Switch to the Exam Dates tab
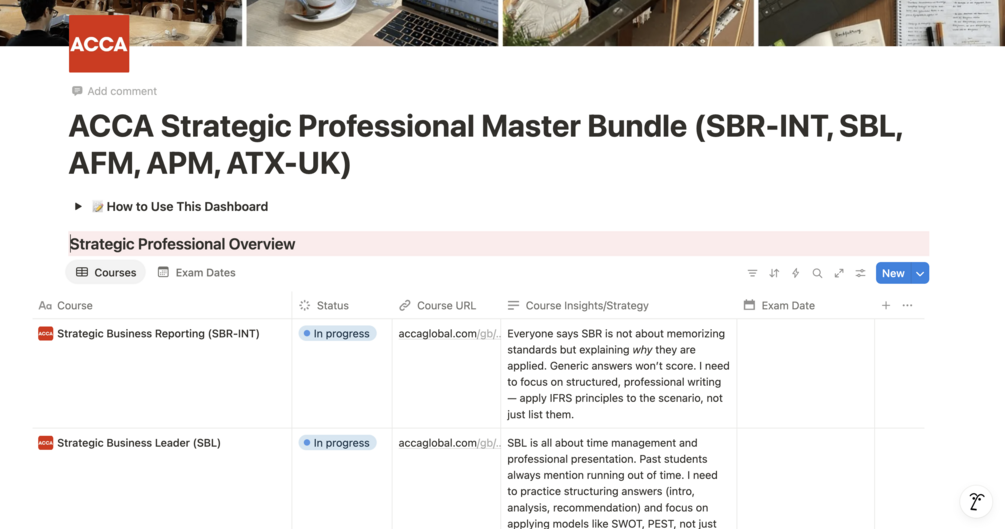The width and height of the screenshot is (1005, 529). point(197,273)
